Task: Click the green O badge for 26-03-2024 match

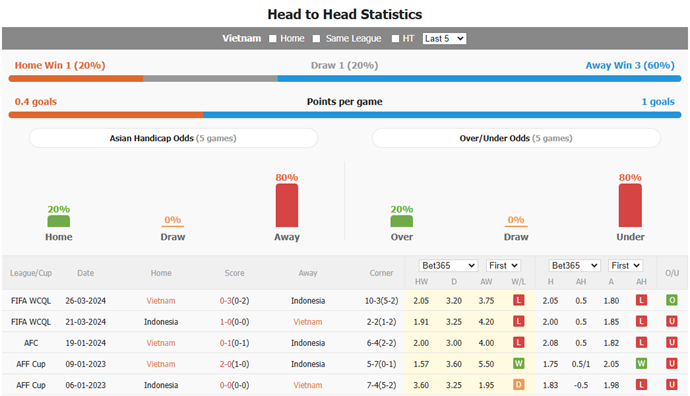Action: (672, 301)
